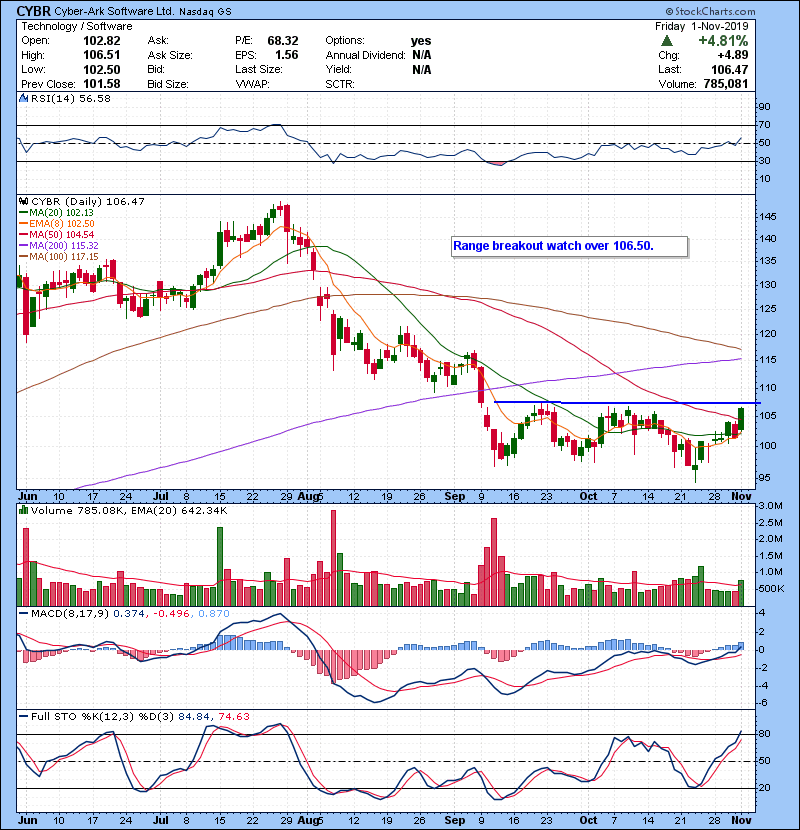
Task: Click the SCTR label
Action: coord(340,84)
